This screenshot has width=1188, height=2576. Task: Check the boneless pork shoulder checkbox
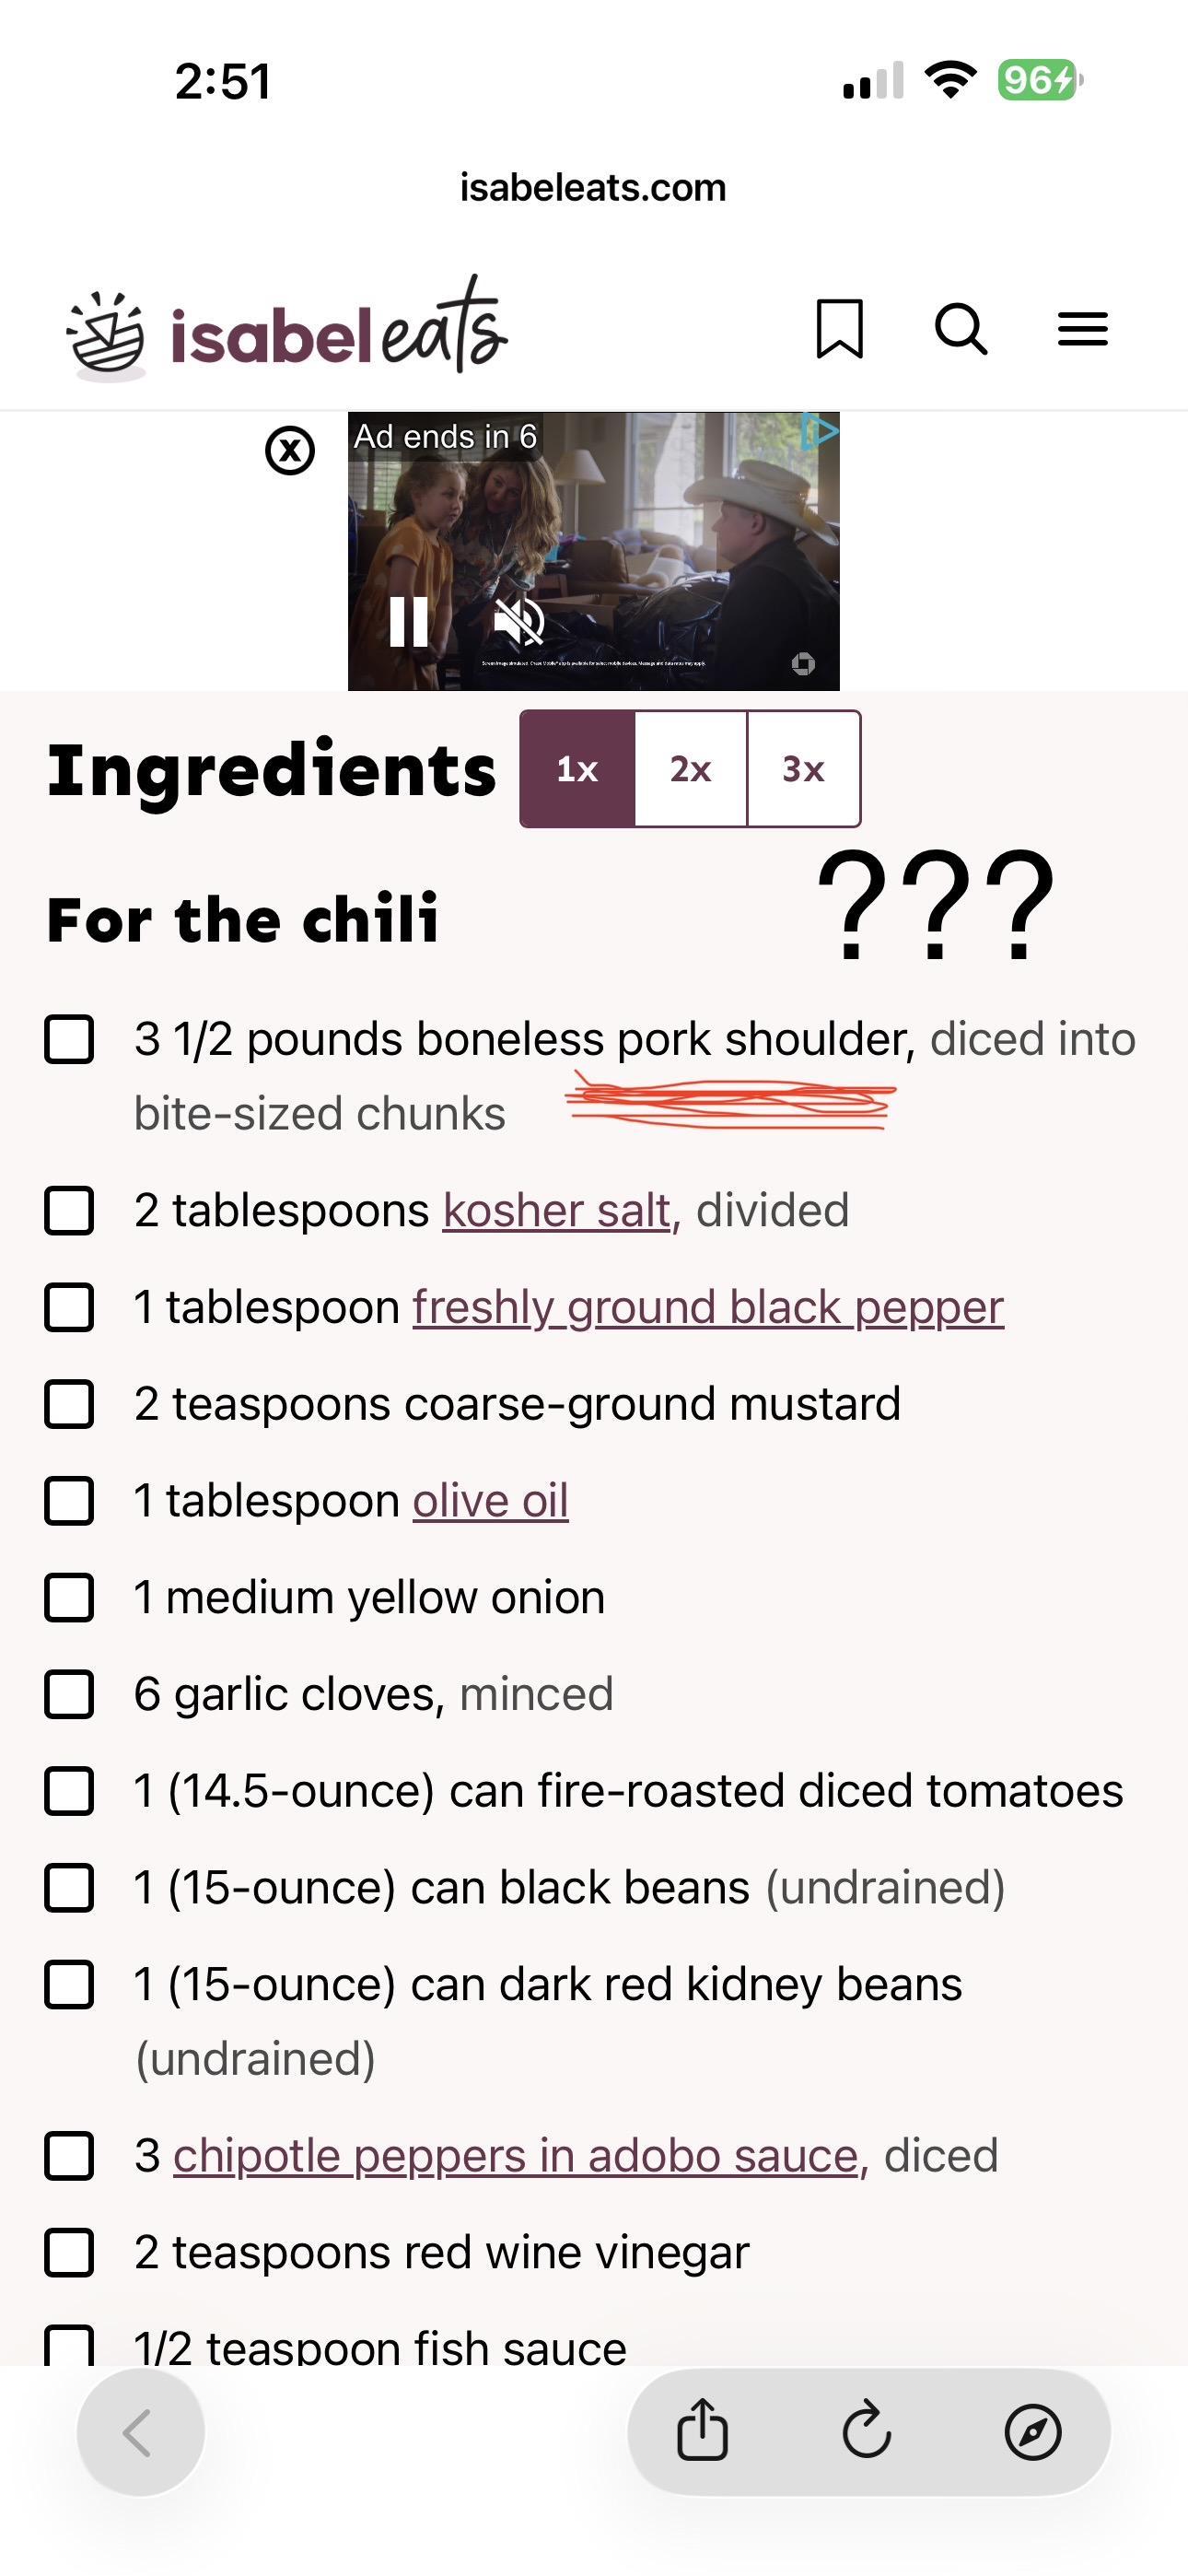70,1039
